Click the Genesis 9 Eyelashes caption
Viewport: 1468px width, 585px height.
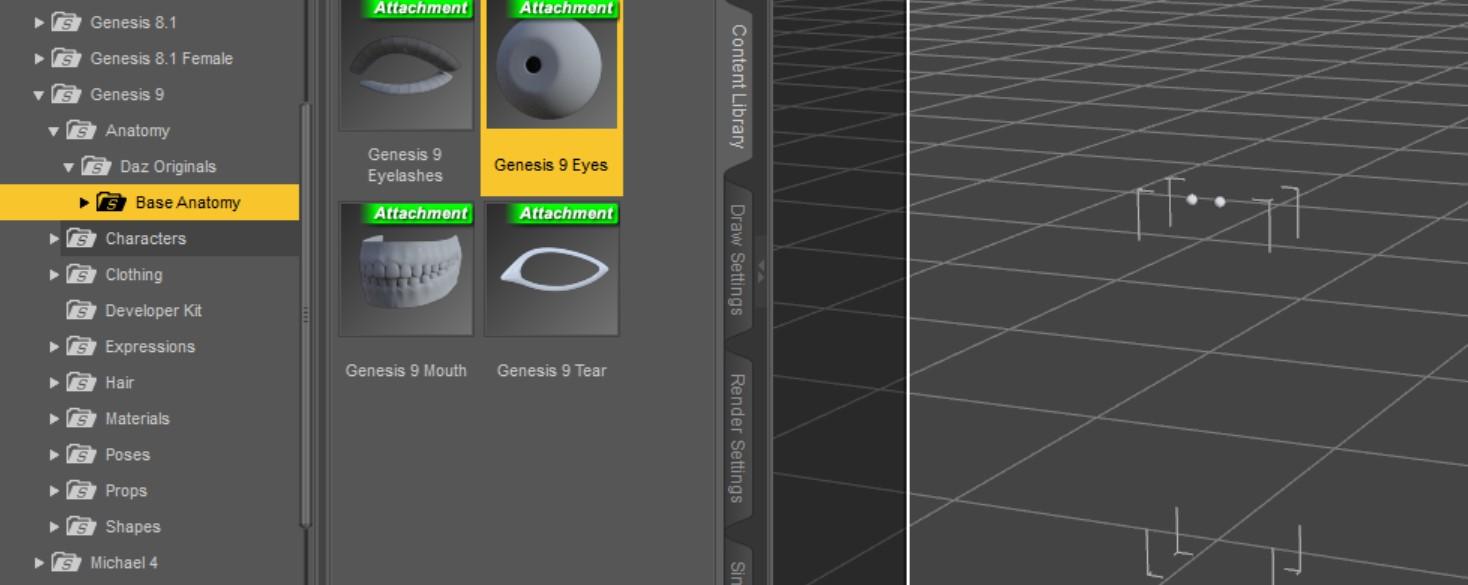click(x=405, y=165)
